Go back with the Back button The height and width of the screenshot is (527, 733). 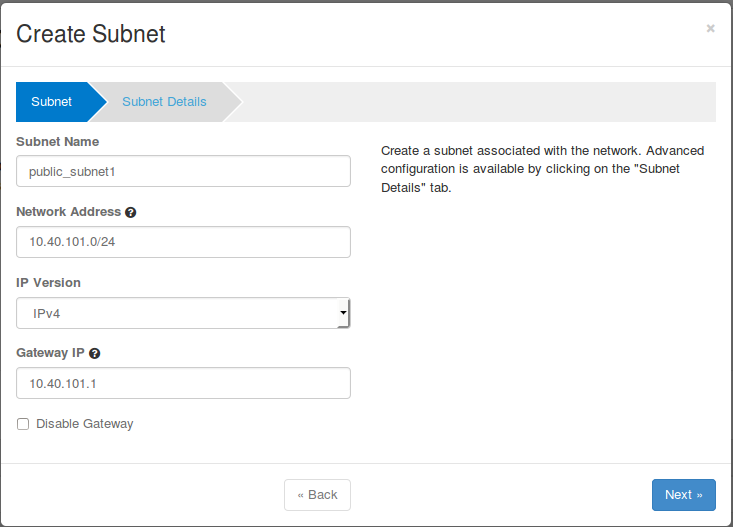[317, 495]
